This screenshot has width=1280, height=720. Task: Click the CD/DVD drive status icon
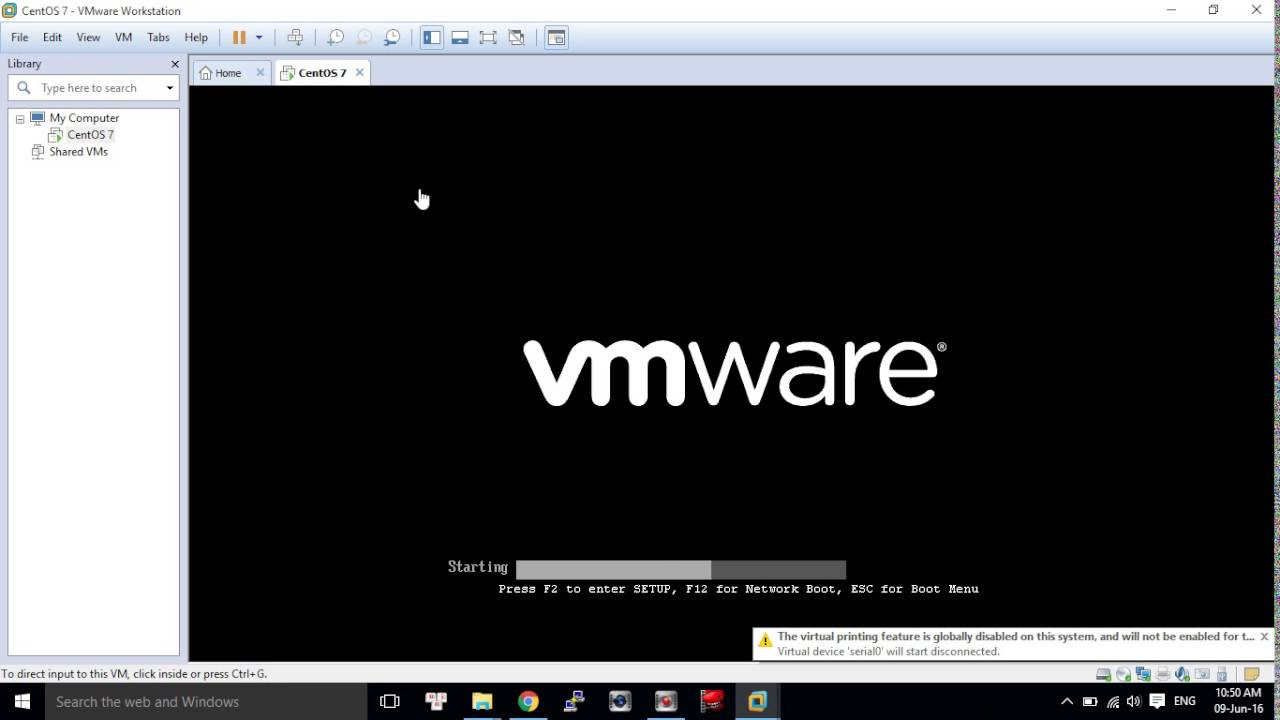(1123, 674)
